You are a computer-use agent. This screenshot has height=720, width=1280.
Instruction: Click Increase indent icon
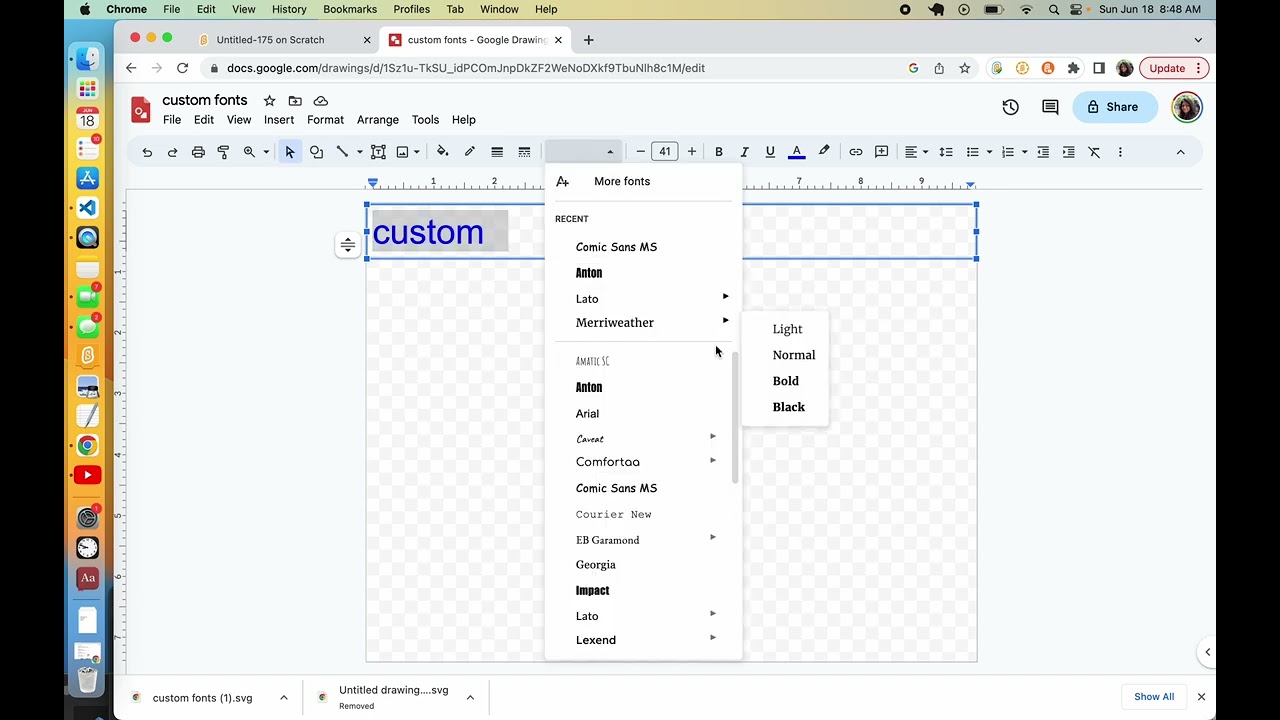point(1069,152)
